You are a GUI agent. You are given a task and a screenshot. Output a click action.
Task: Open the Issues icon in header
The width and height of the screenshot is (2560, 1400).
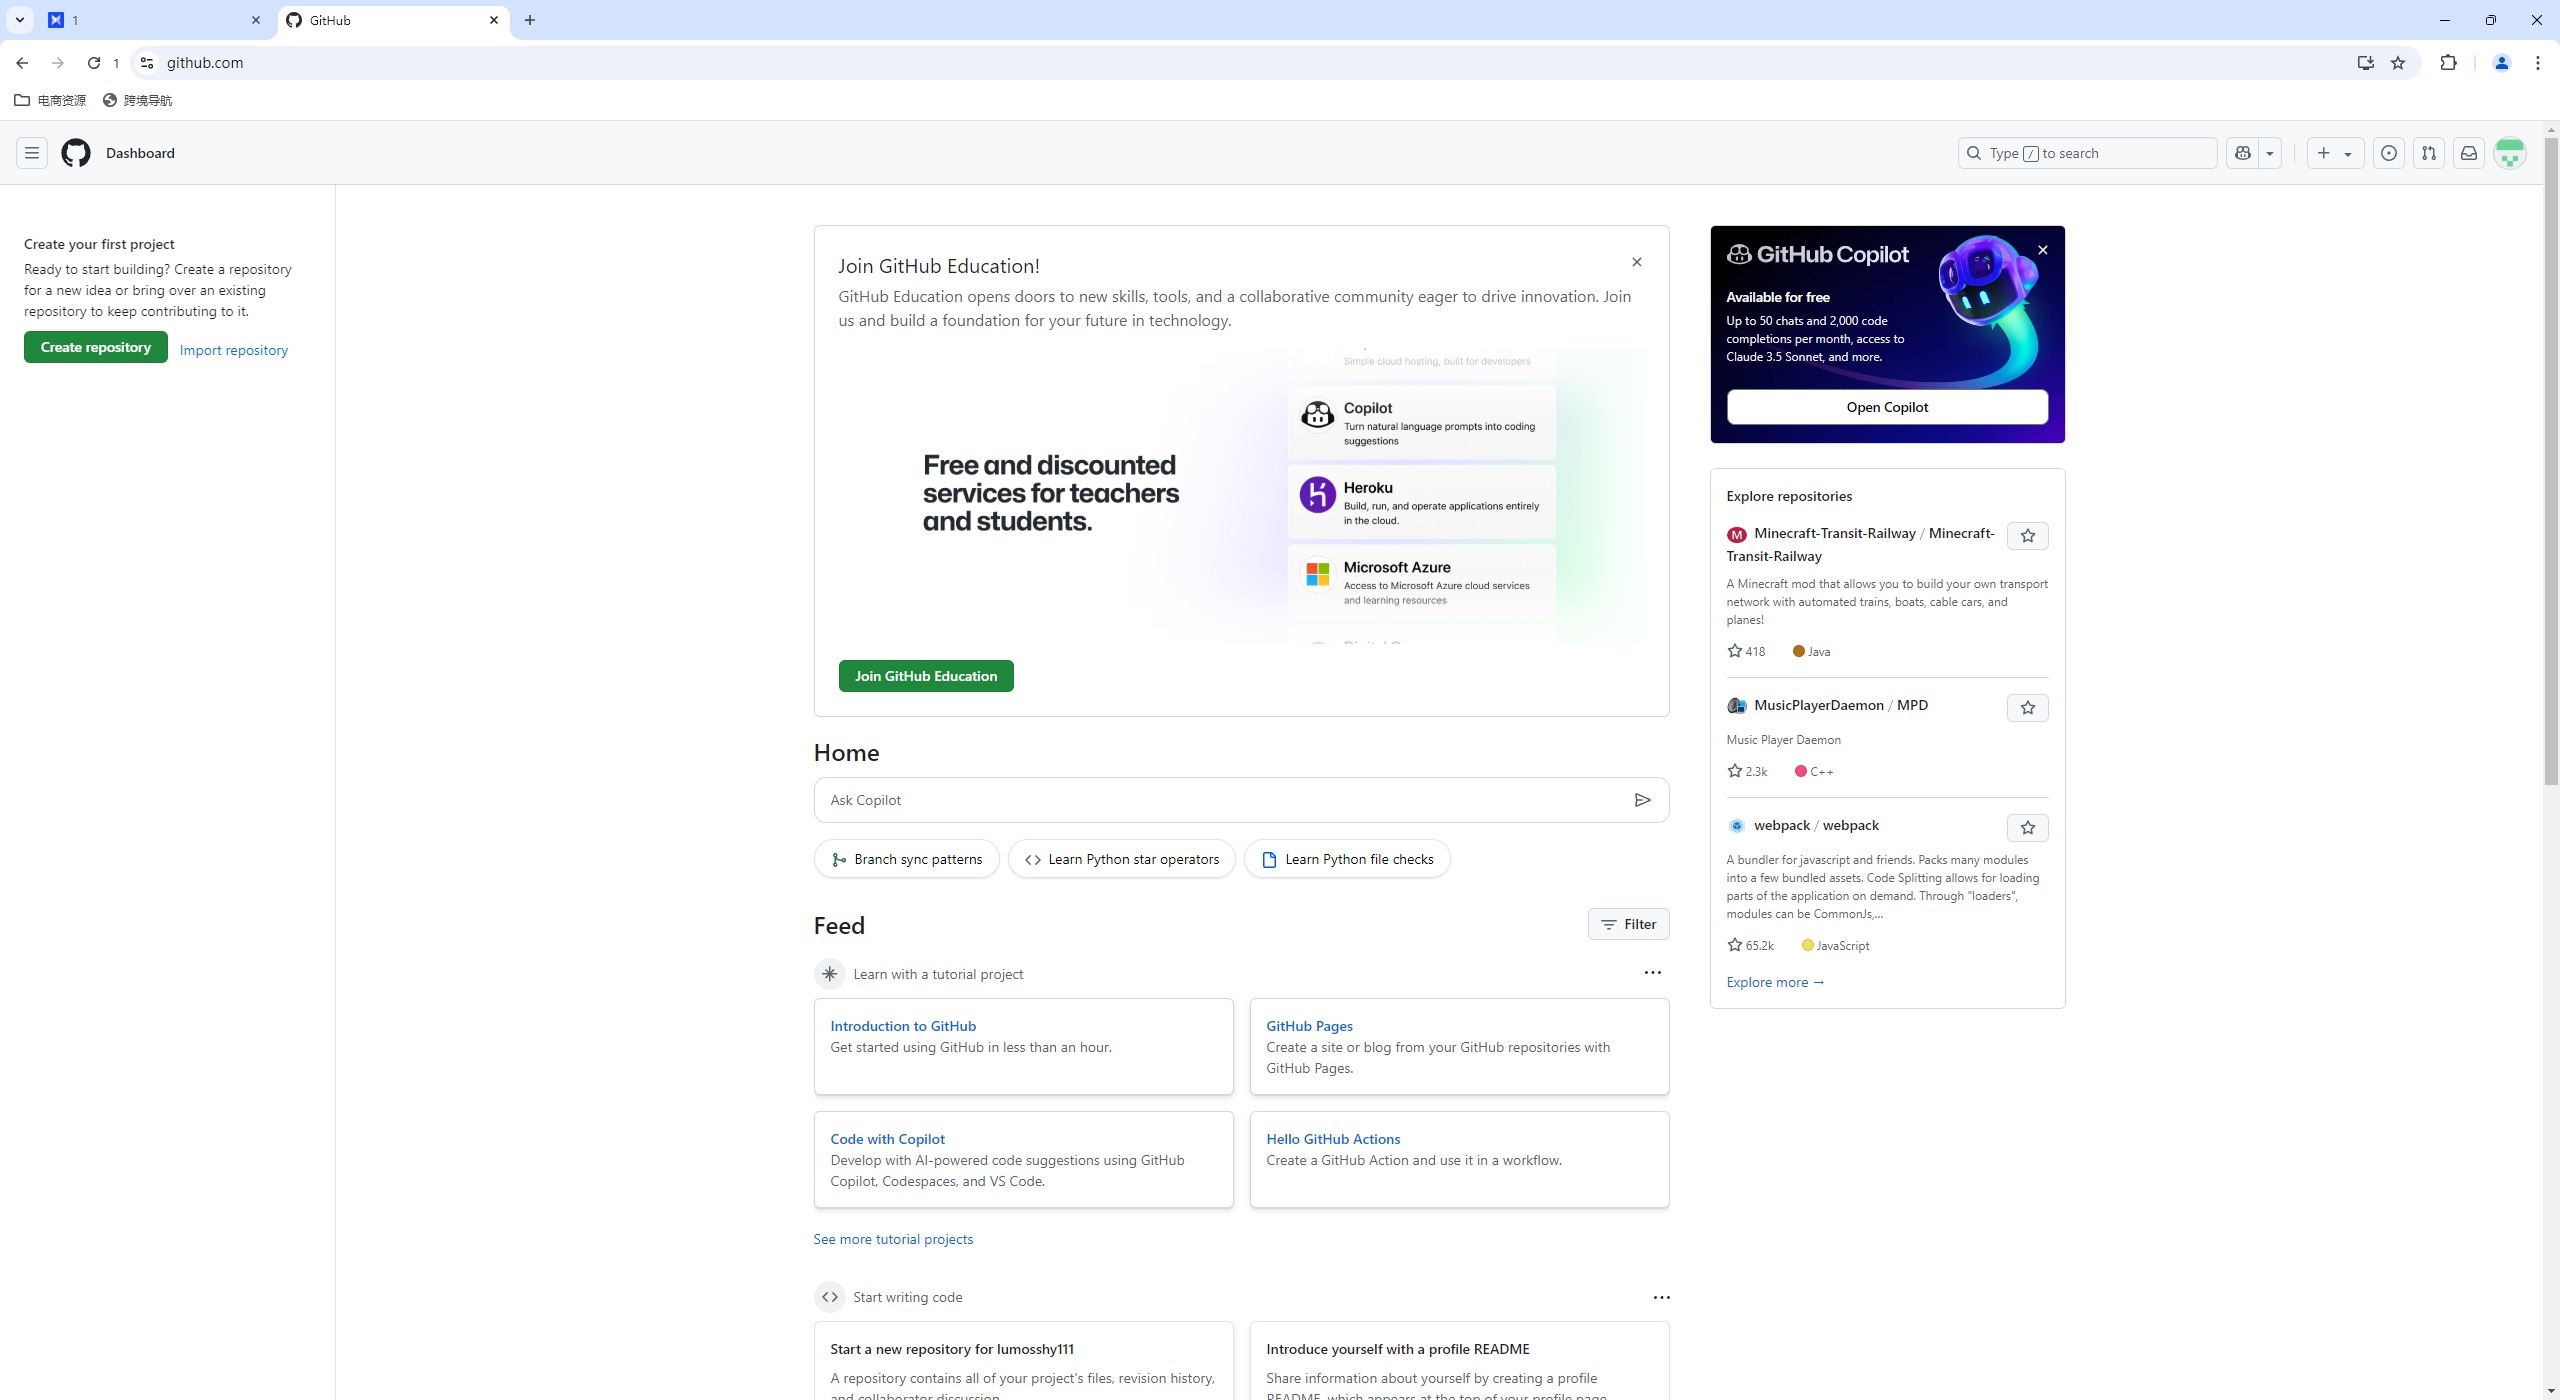pos(2389,153)
